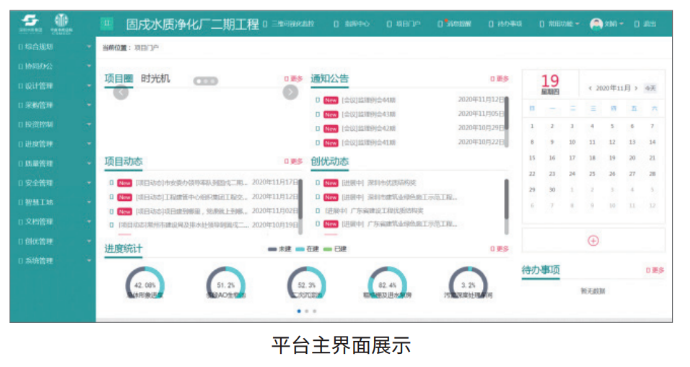Expand 采购管理 in the sidebar

coord(53,105)
